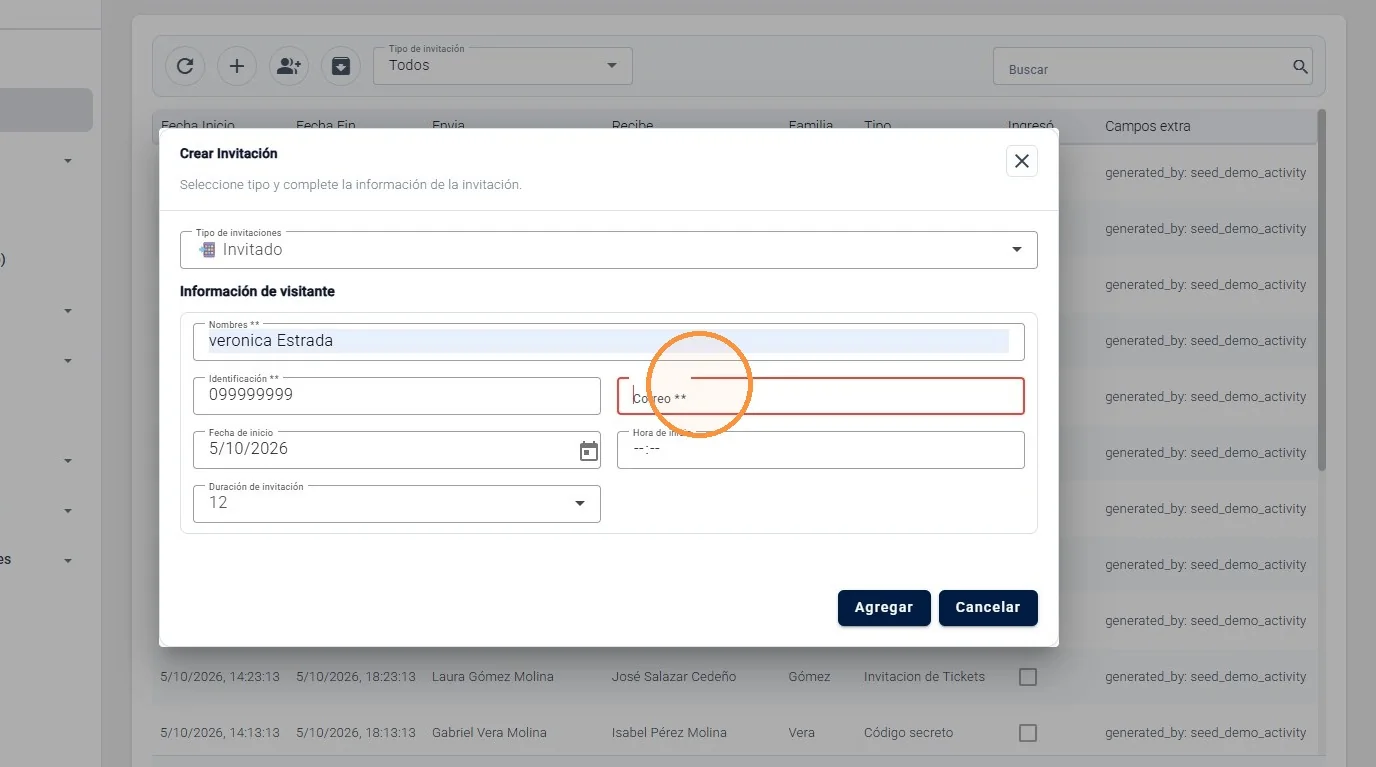Open the calendar picker for Fecha de inicio

coord(589,451)
